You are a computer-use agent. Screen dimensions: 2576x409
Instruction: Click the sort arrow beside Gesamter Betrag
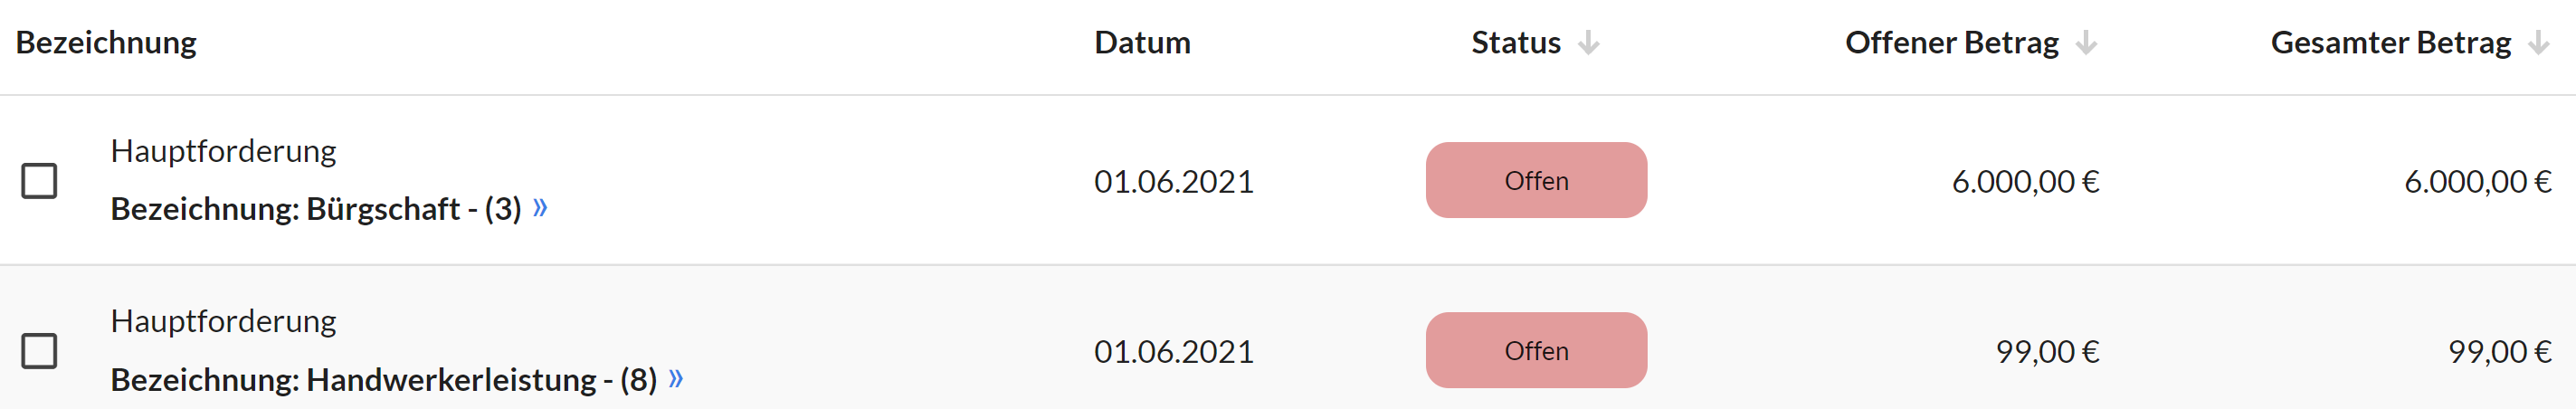[x=2538, y=43]
